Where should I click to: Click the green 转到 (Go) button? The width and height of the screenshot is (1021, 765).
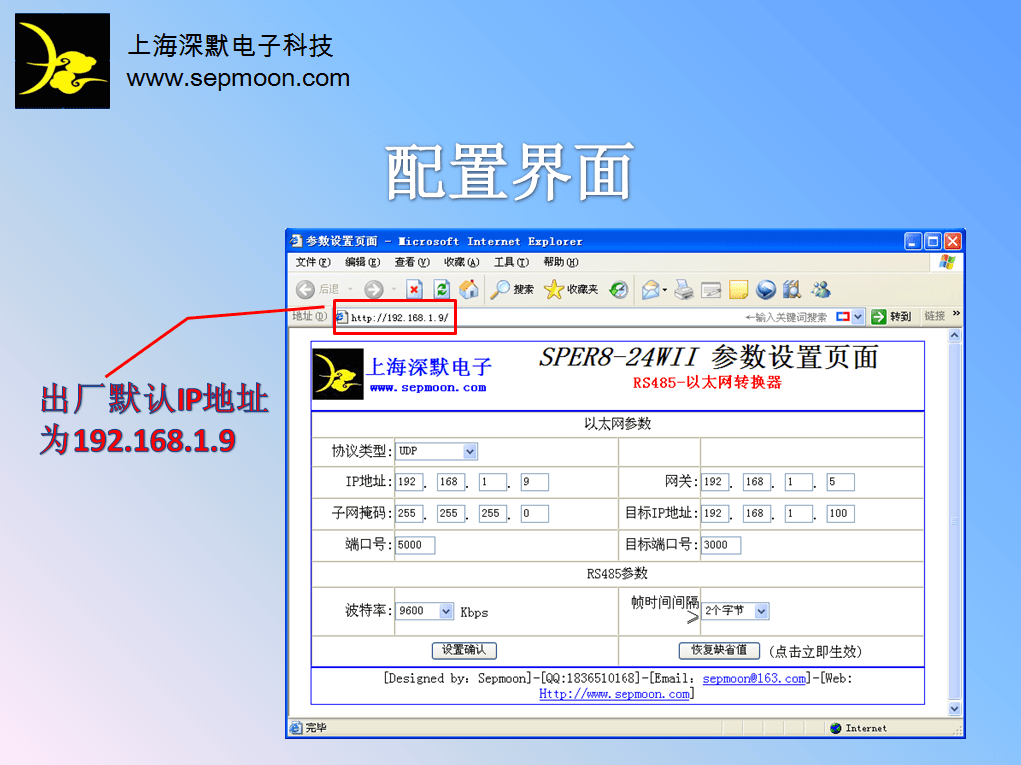[x=891, y=317]
